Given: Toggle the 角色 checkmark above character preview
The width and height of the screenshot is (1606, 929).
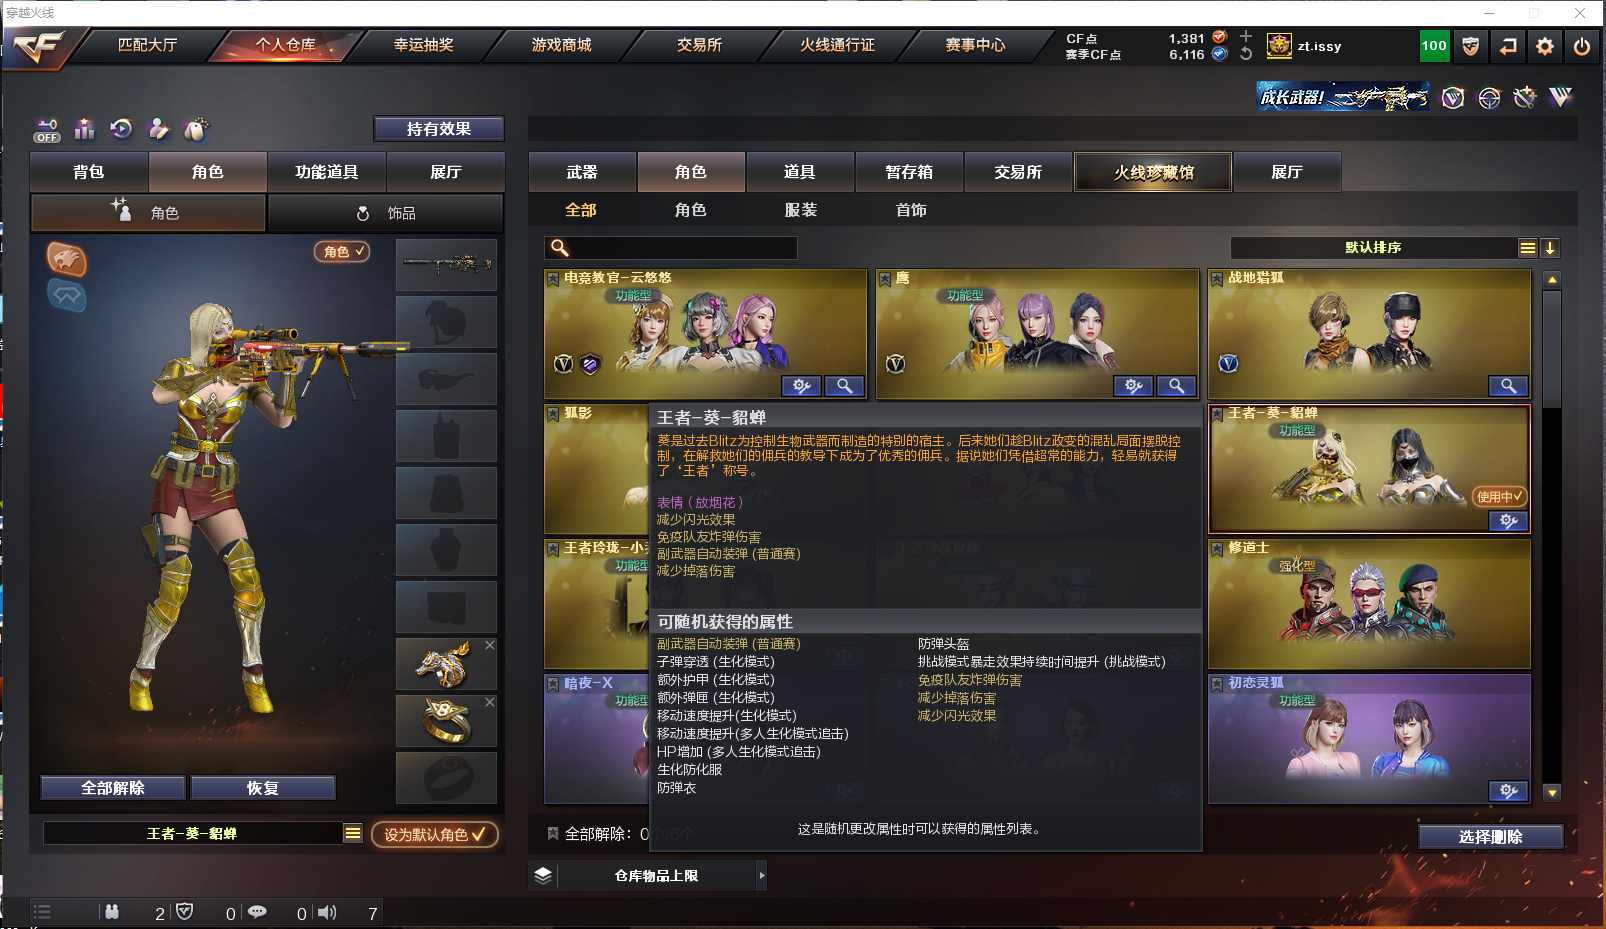Looking at the screenshot, I should pos(342,252).
